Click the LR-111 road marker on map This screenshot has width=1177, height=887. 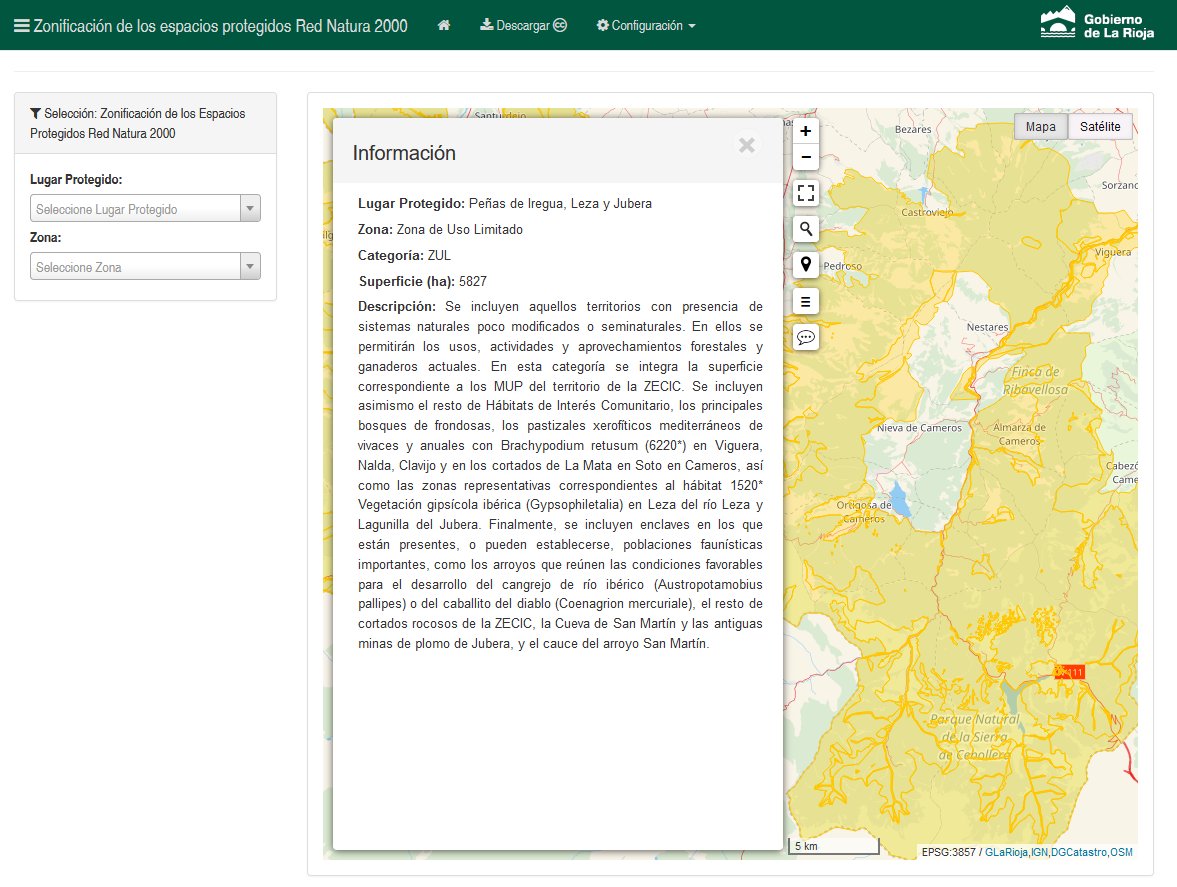1070,672
